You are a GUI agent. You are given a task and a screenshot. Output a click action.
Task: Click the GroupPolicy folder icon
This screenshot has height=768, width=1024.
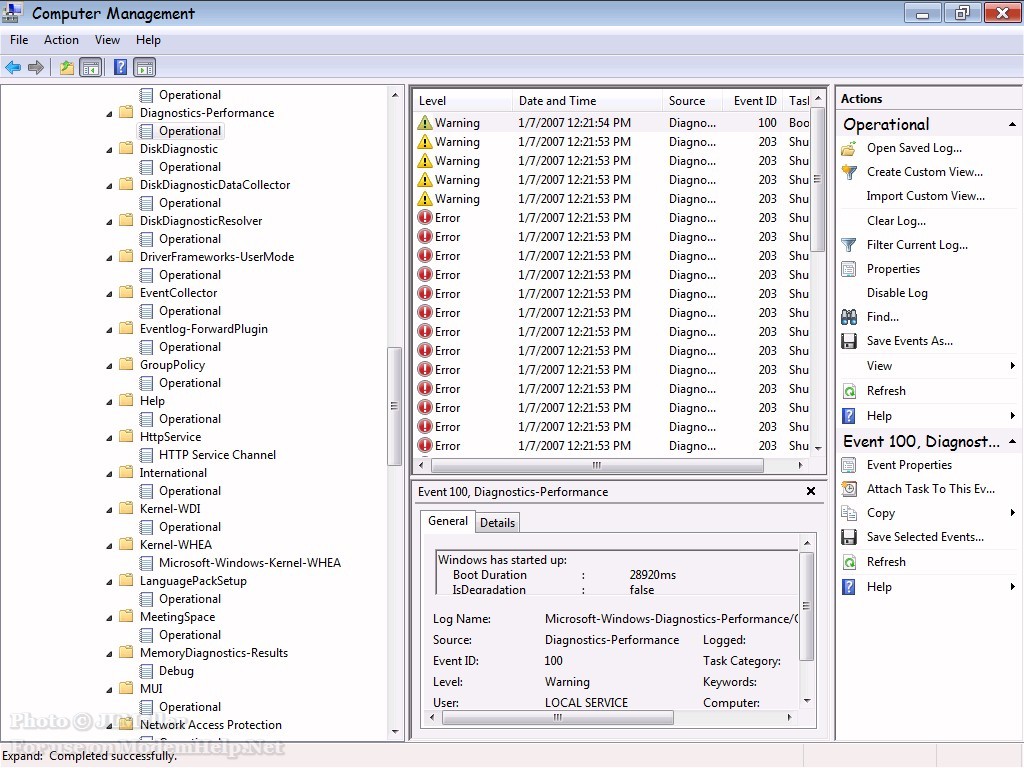point(127,364)
